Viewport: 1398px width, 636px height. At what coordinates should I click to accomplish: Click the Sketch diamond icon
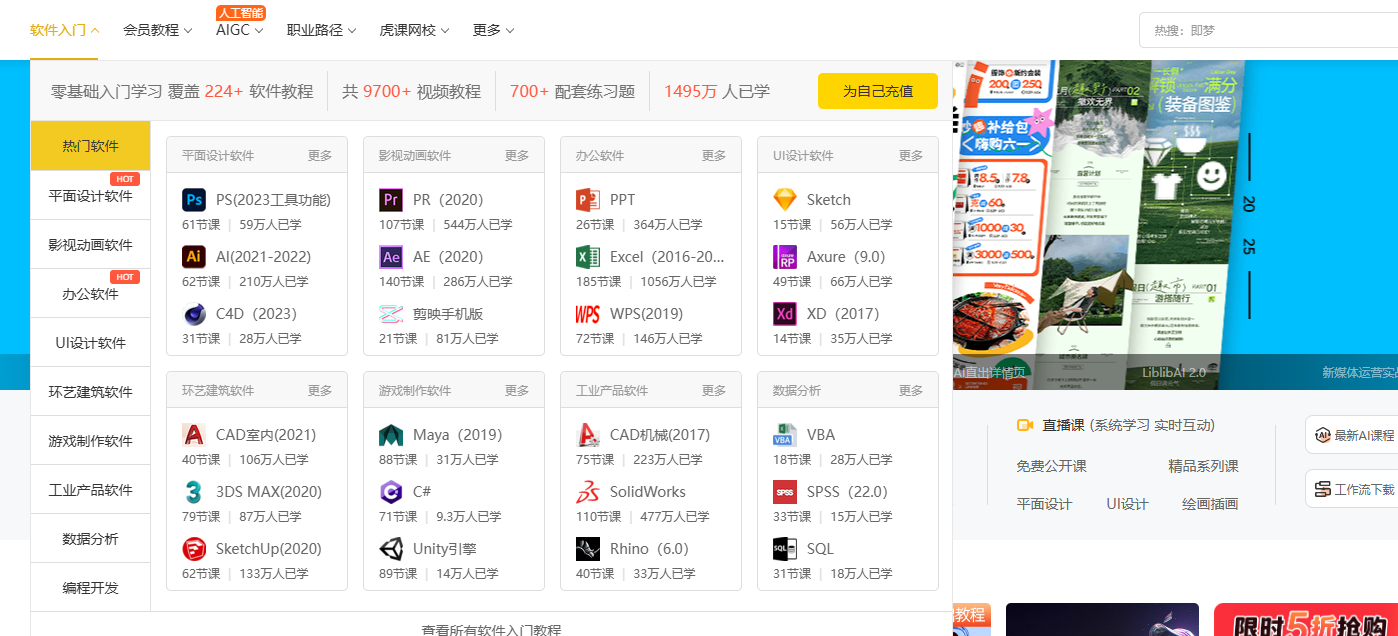pos(785,200)
